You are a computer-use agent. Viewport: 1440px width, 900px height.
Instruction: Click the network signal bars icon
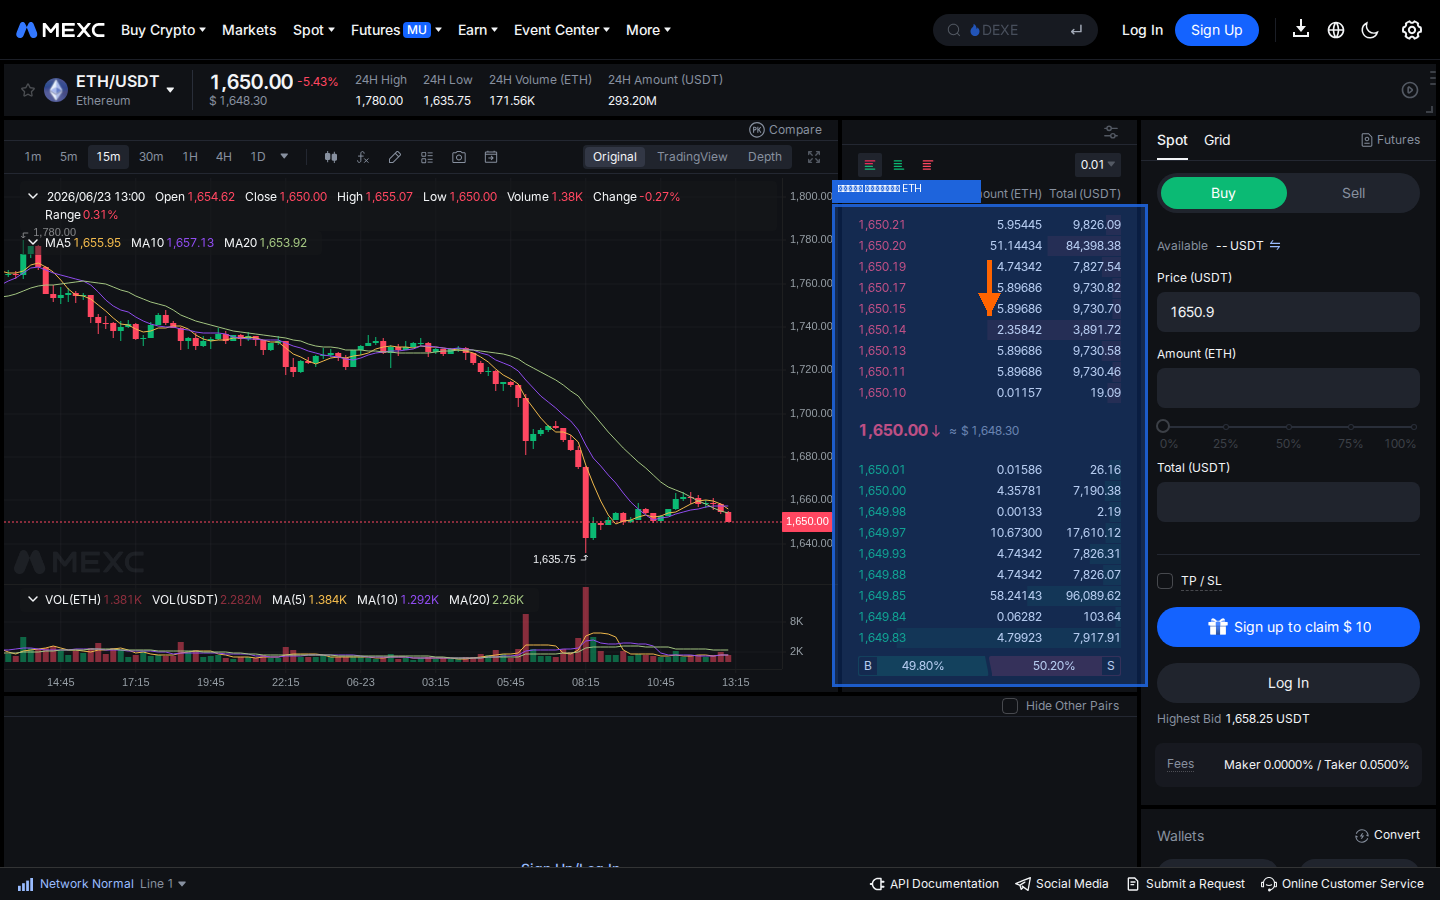pyautogui.click(x=25, y=884)
